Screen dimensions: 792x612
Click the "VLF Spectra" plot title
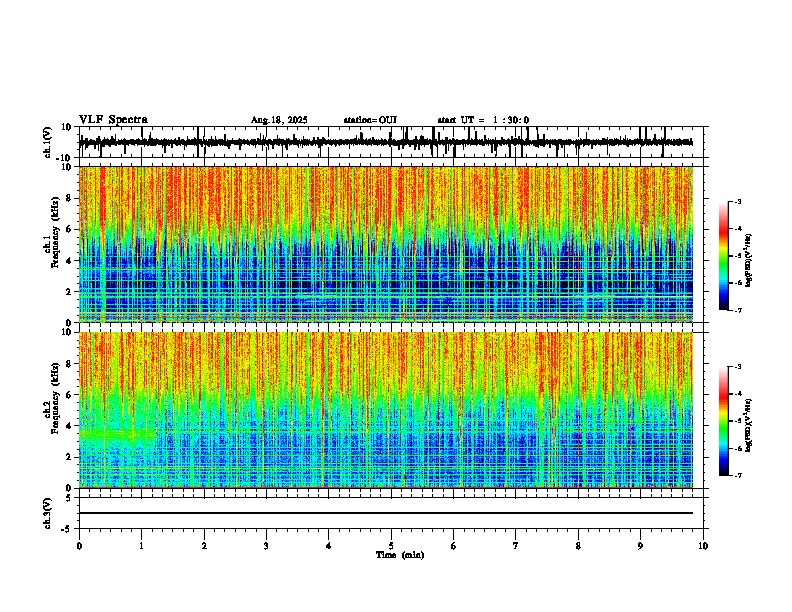tap(113, 120)
